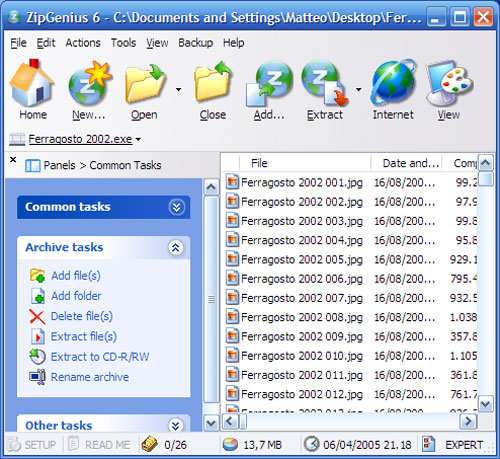This screenshot has width=500, height=459.
Task: Select Ferragosto 2002 003.jpg
Action: [x=302, y=221]
